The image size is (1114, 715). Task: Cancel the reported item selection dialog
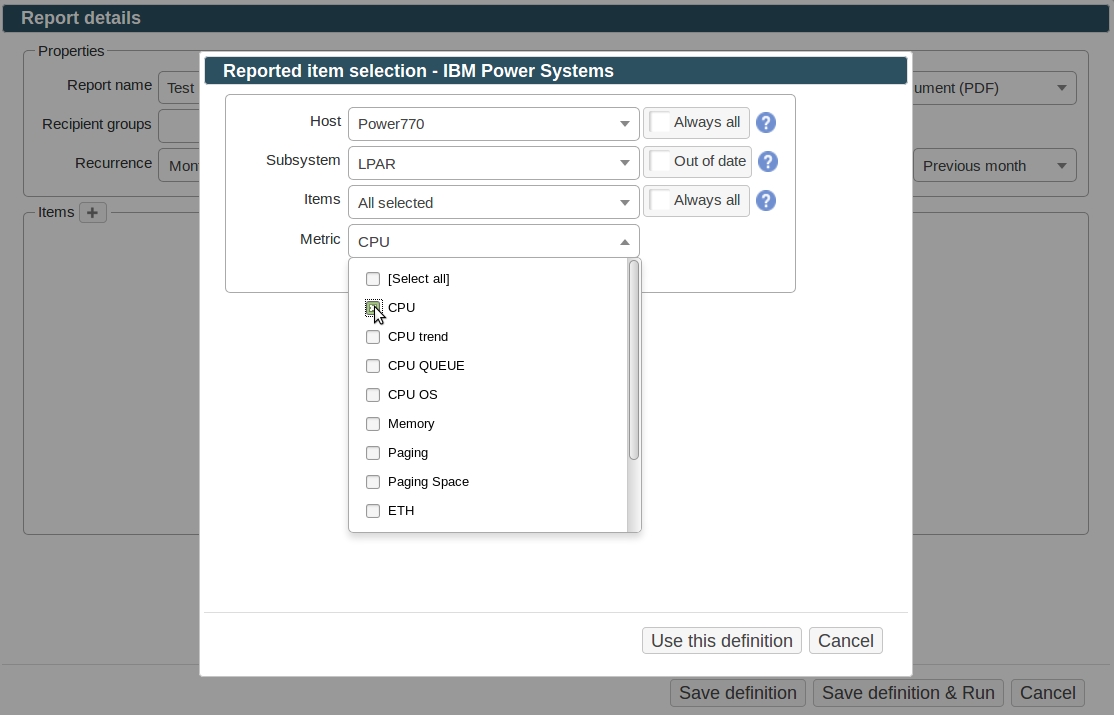(x=845, y=641)
